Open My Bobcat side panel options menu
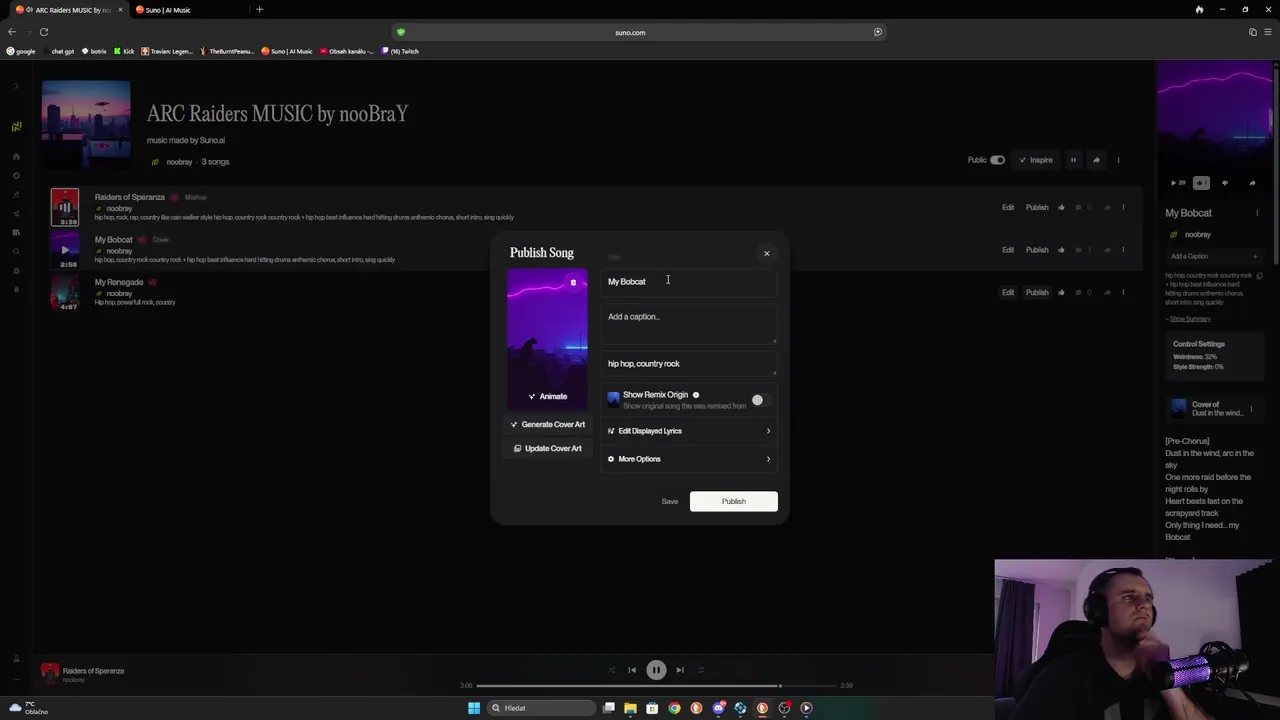The image size is (1280, 720). tap(1257, 213)
